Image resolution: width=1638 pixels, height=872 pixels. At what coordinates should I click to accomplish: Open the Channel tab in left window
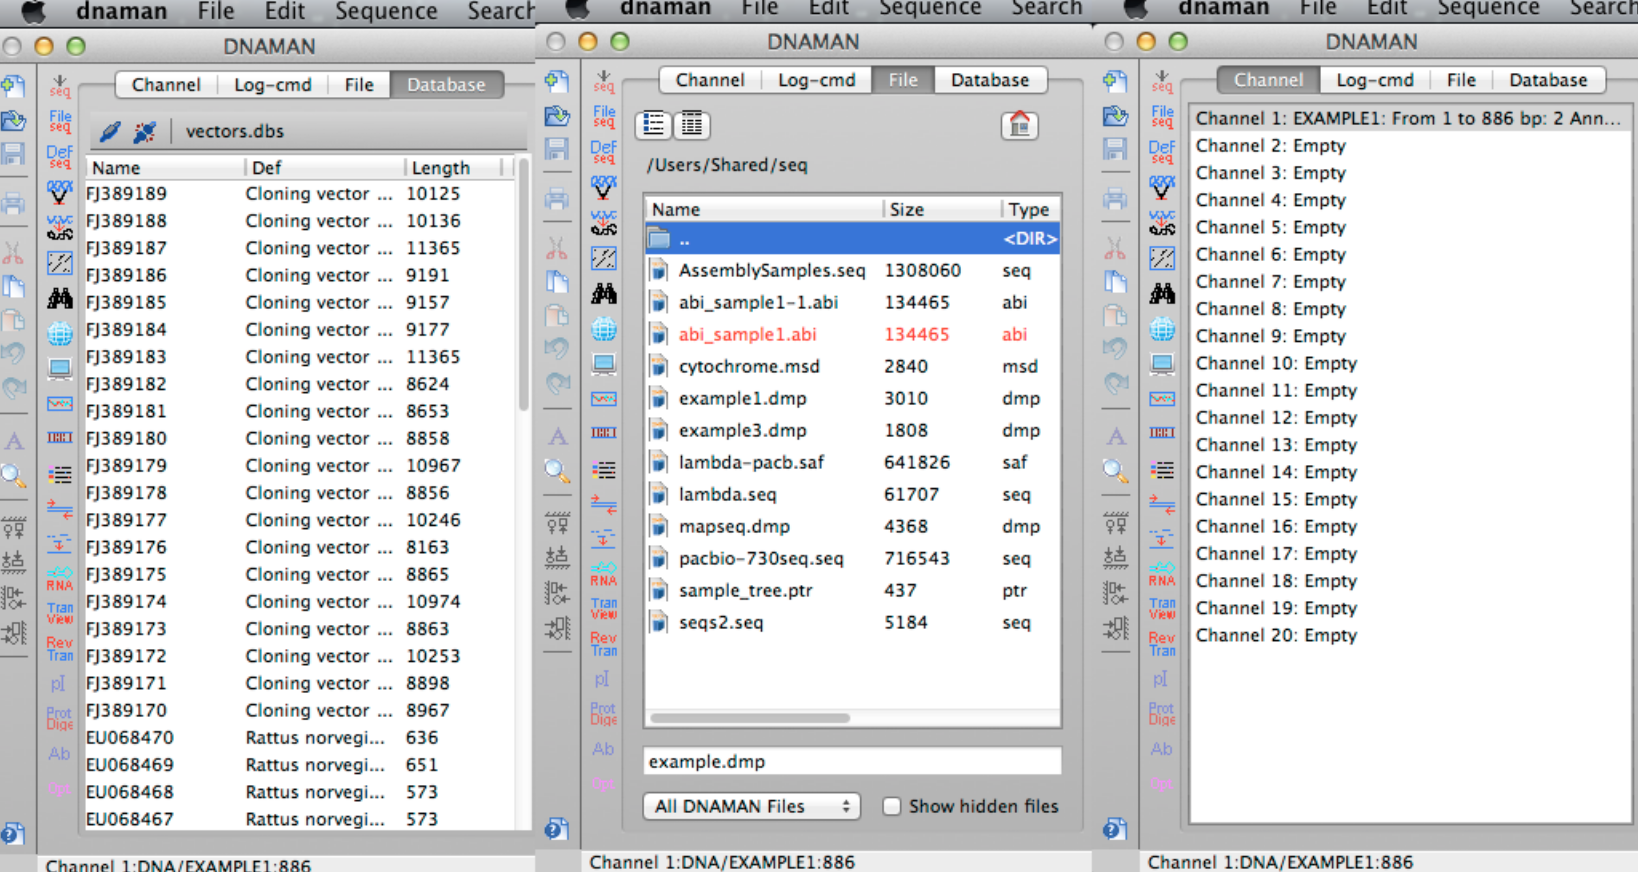(x=166, y=85)
